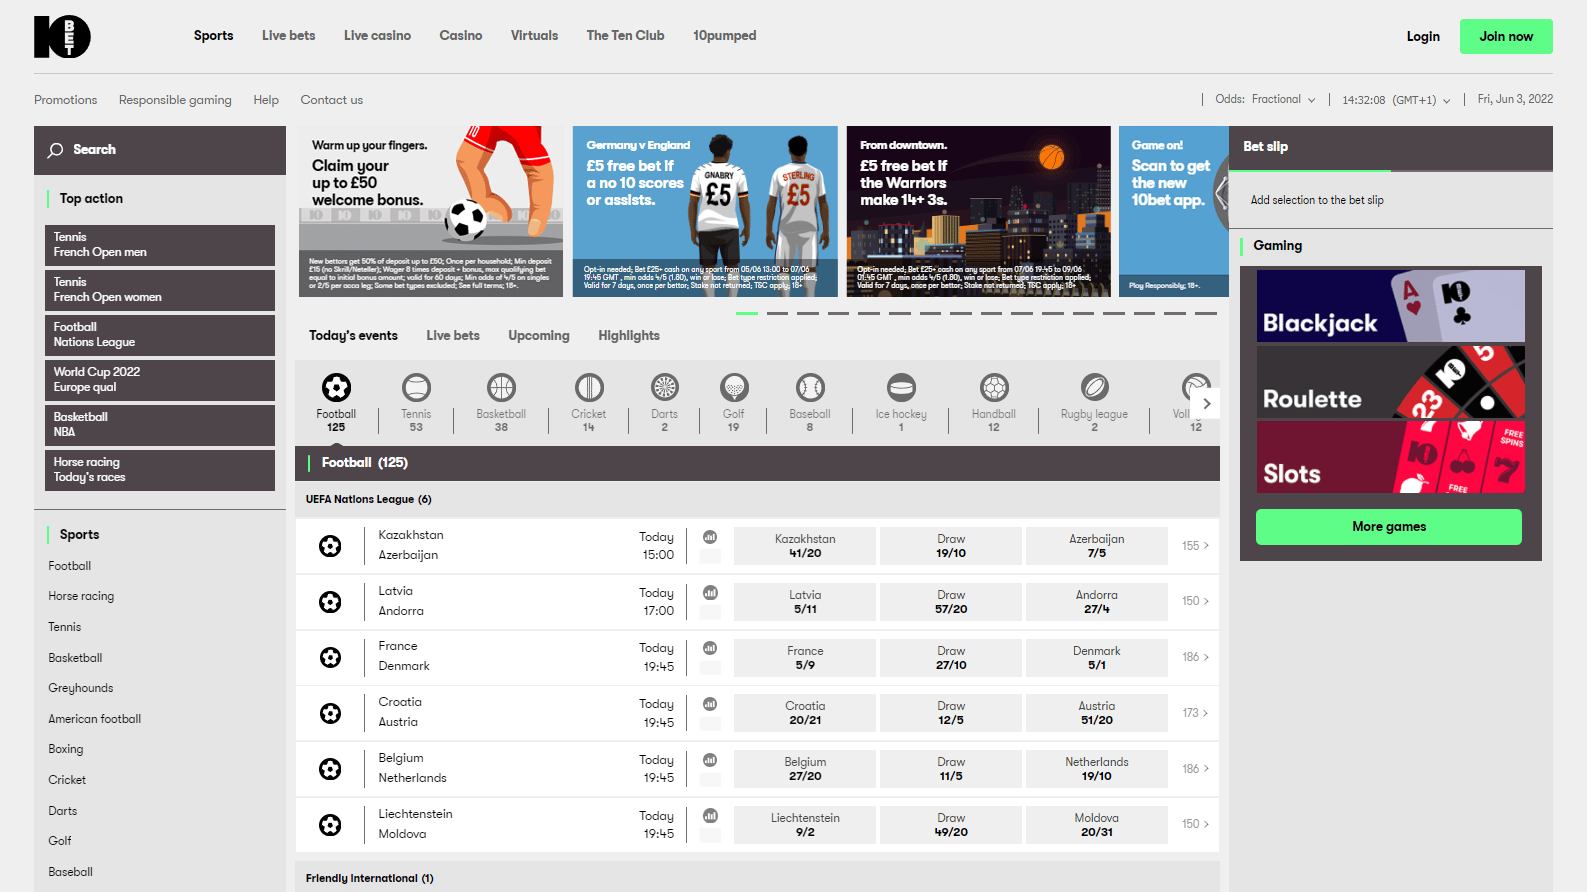This screenshot has width=1587, height=892.
Task: Bet on Netherlands at 19/10
Action: pos(1097,769)
